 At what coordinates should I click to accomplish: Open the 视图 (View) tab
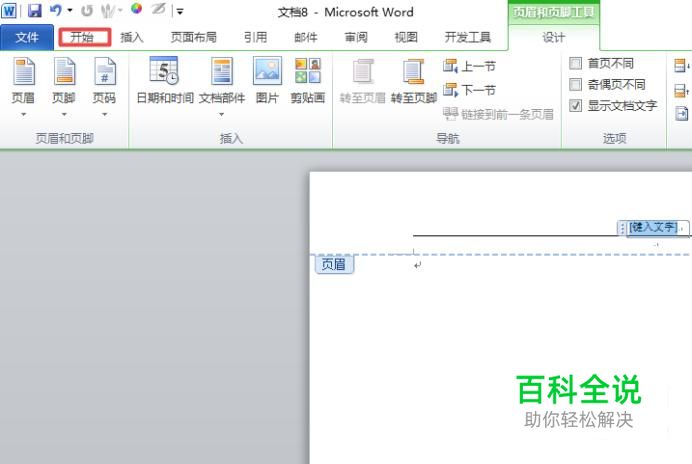(406, 38)
